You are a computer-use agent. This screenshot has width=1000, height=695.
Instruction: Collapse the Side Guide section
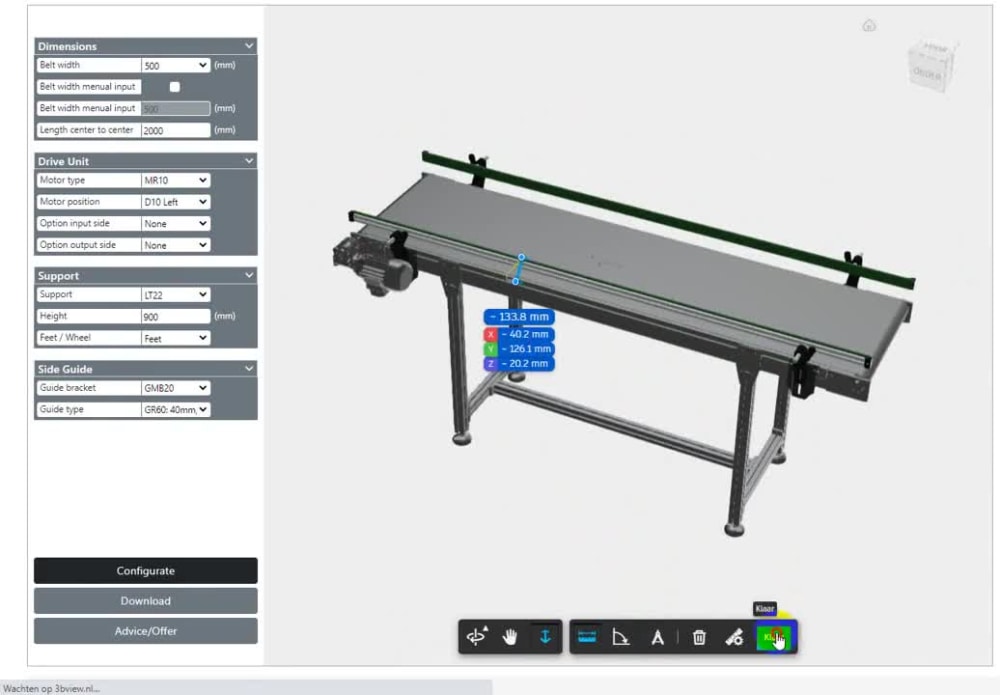tap(249, 369)
